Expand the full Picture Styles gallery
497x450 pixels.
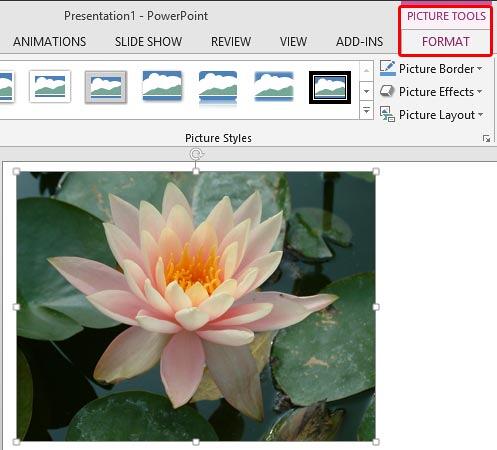(366, 110)
